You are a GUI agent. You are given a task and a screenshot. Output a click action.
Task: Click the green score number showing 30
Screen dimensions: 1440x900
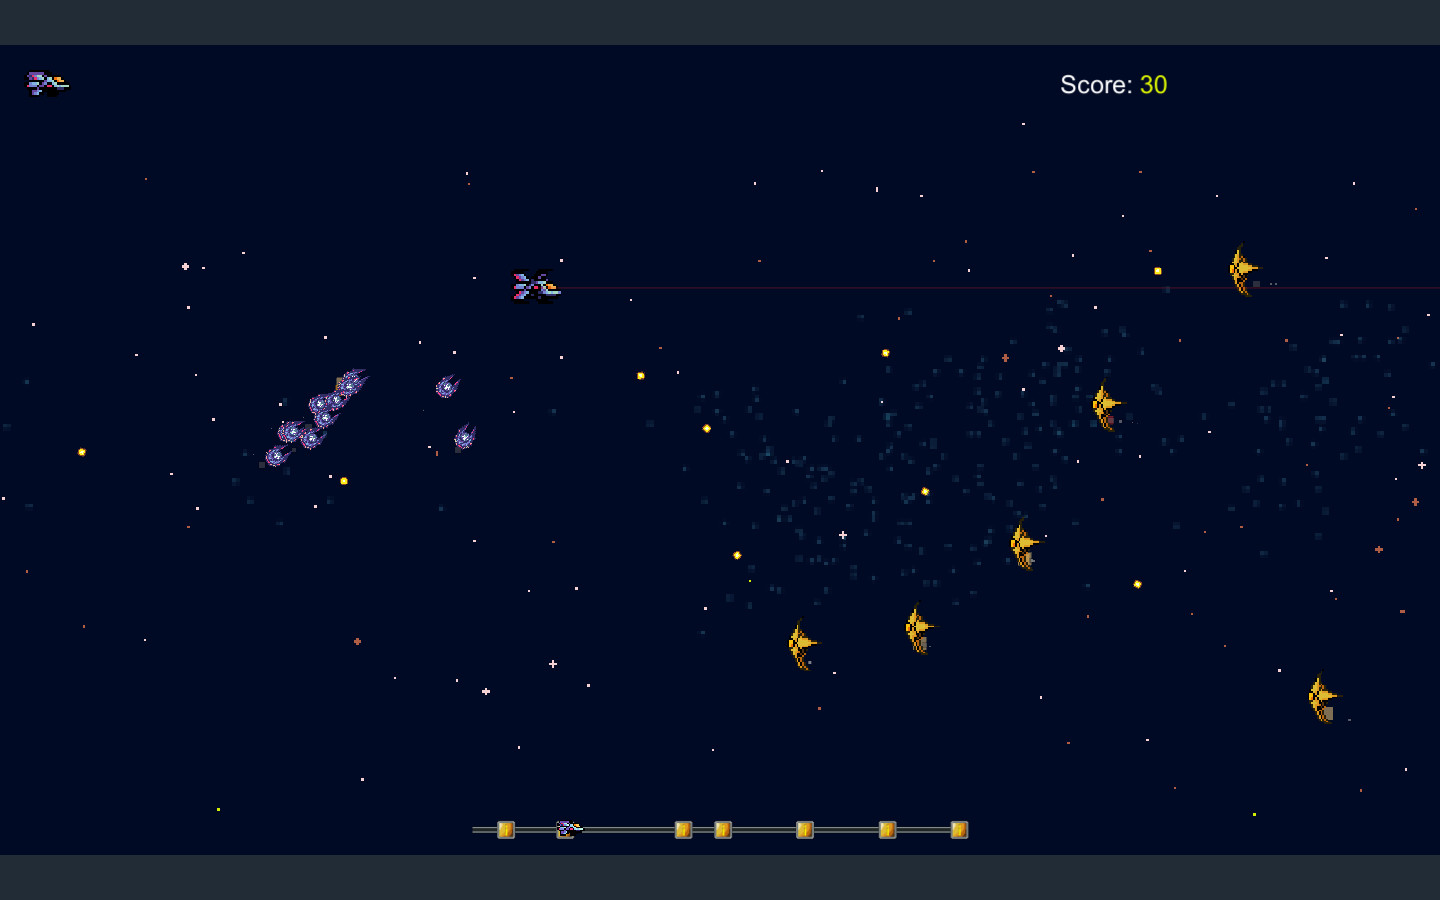pyautogui.click(x=1154, y=85)
